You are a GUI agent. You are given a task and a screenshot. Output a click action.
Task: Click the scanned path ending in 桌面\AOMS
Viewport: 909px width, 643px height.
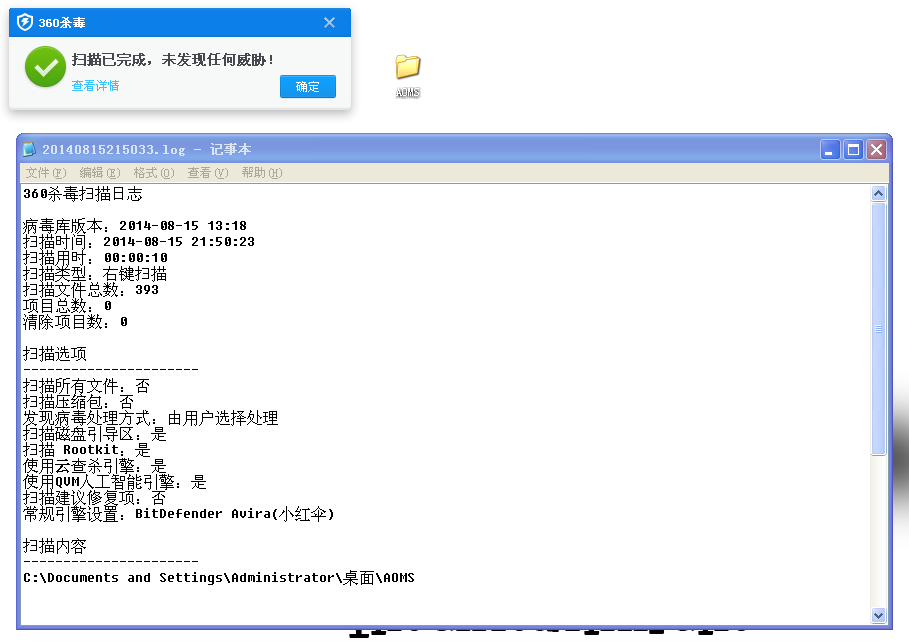click(219, 578)
